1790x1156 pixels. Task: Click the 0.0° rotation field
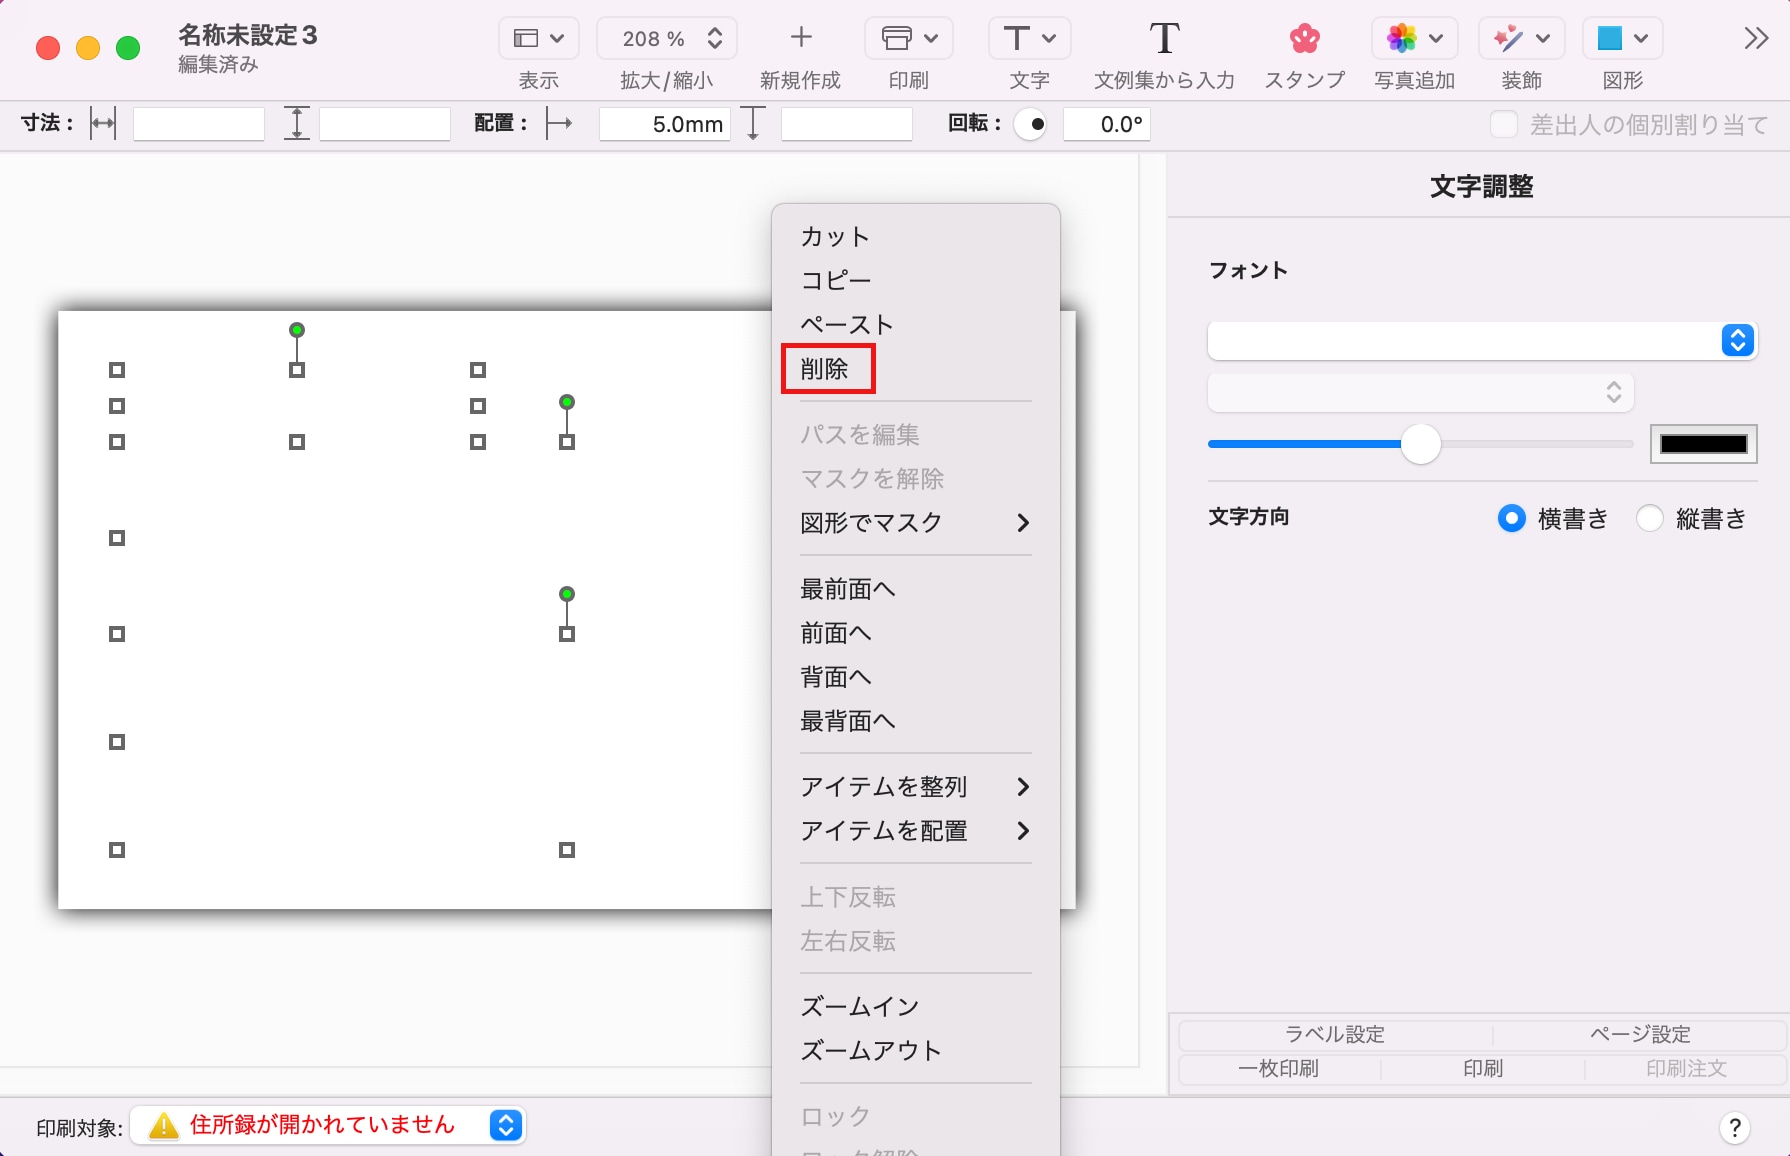point(1107,124)
